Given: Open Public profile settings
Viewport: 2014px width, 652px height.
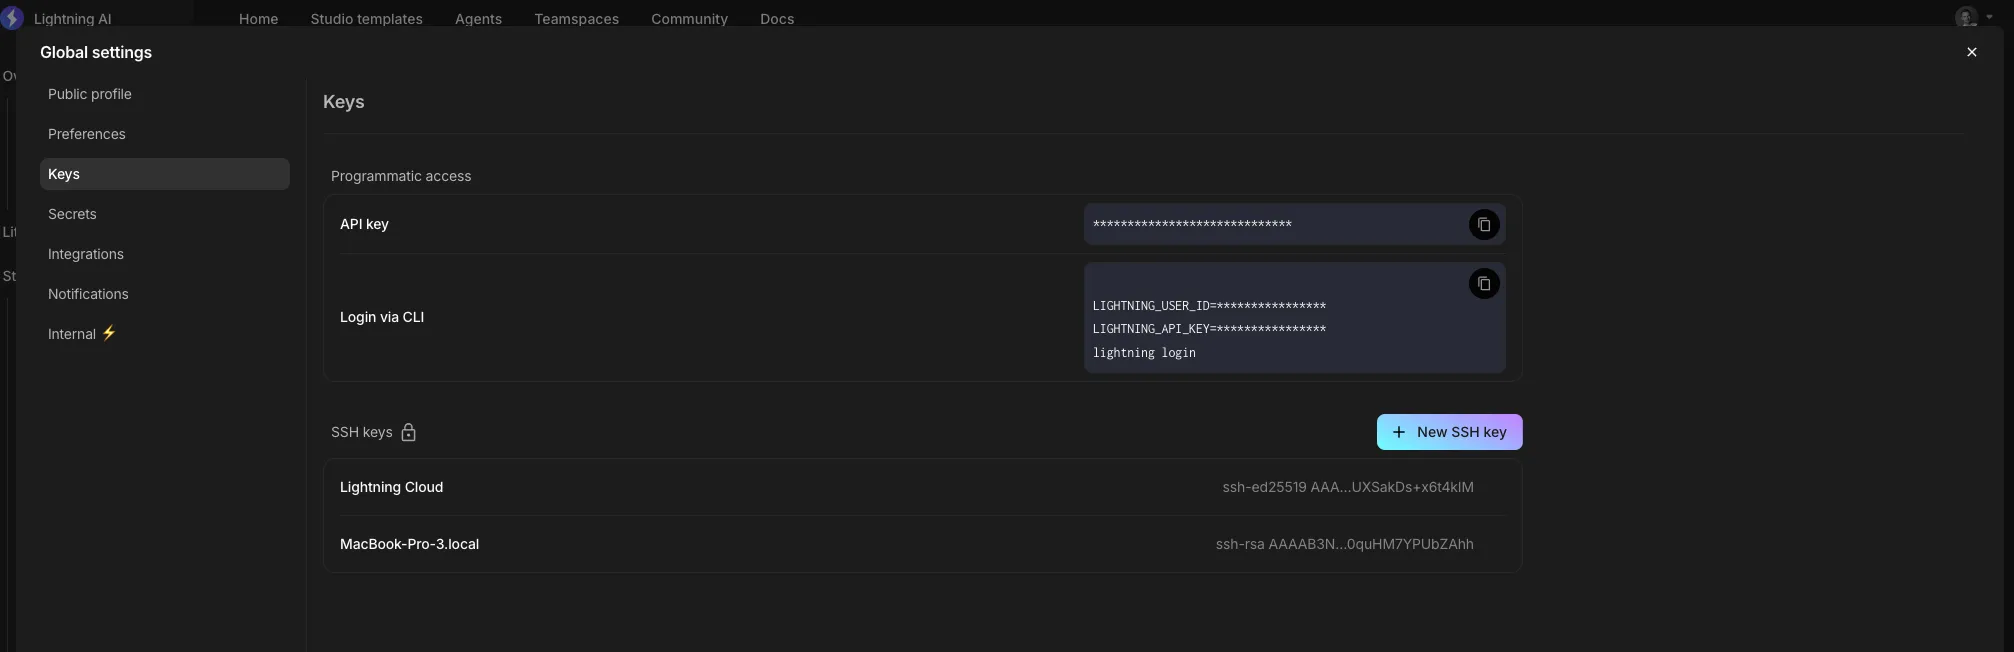Looking at the screenshot, I should (x=165, y=94).
